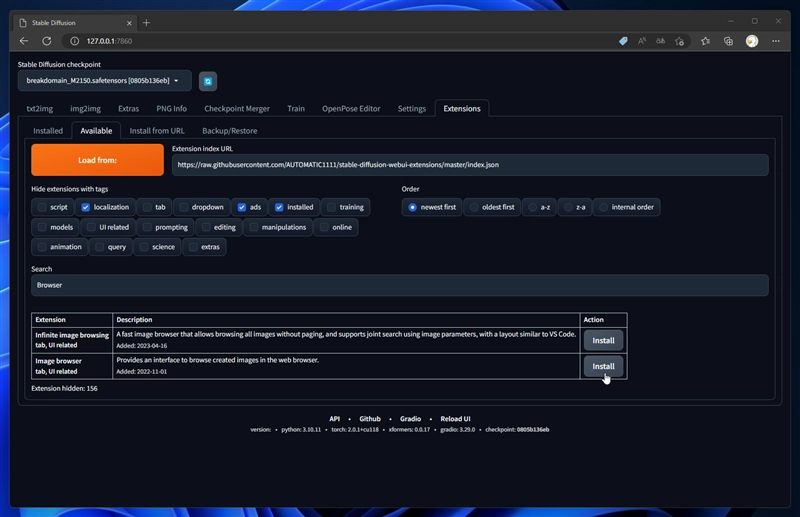Screen dimensions: 800x517
Task: Select the Extensions tab
Action: [x=462, y=109]
